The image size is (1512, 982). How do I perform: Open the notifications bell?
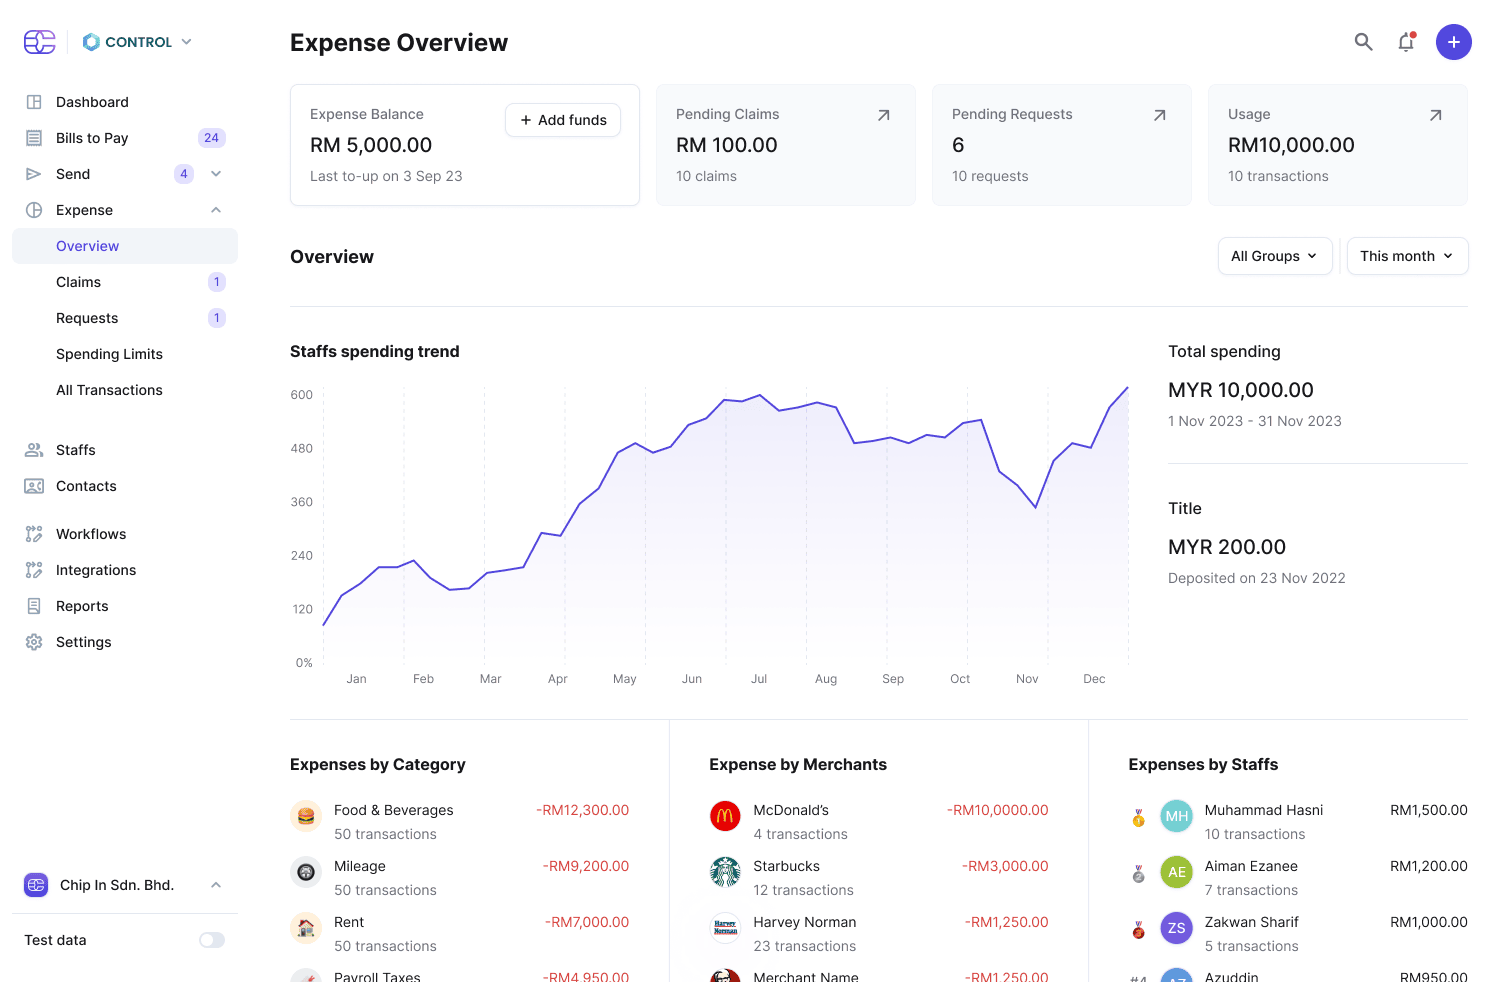1406,42
